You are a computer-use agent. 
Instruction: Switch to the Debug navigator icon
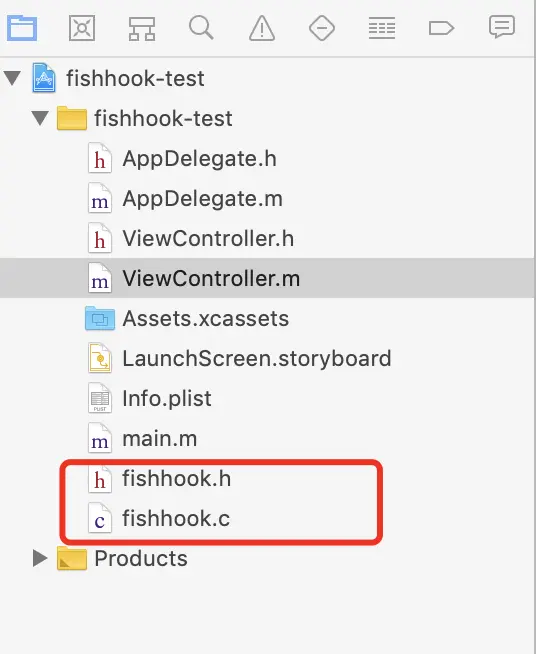[382, 28]
